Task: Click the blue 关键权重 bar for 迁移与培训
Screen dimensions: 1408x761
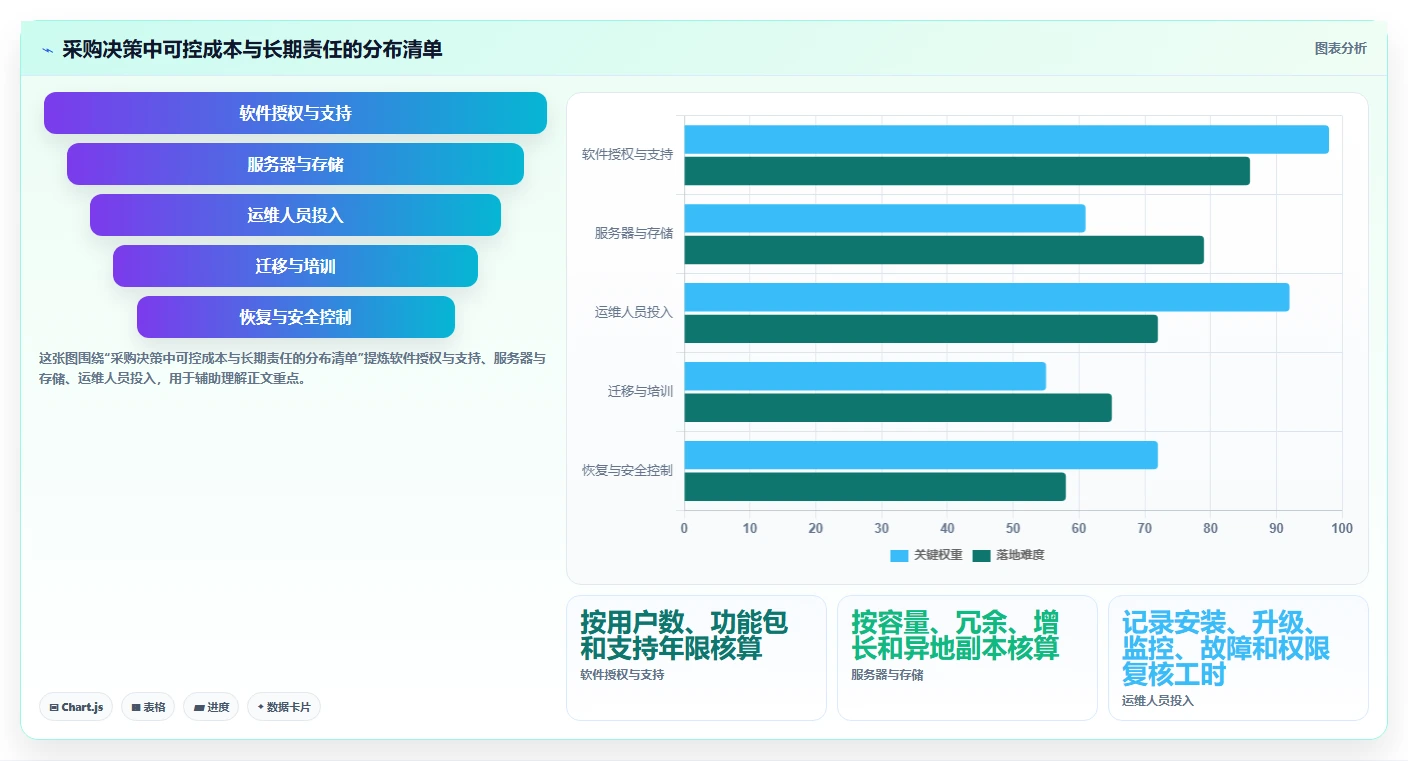Action: pyautogui.click(x=865, y=376)
